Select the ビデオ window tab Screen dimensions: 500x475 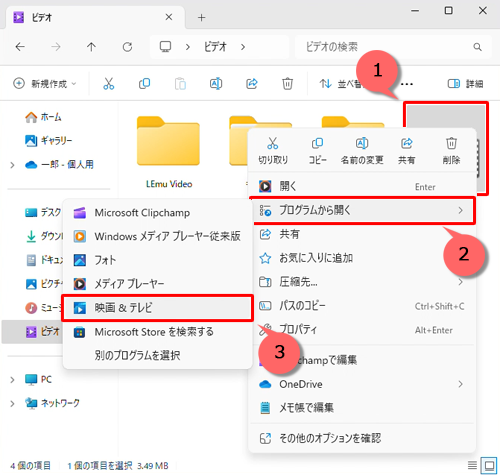(x=95, y=17)
